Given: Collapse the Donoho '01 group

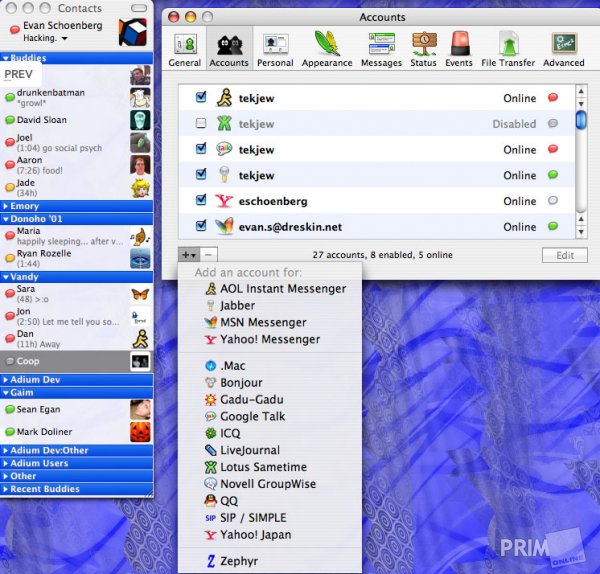Looking at the screenshot, I should (x=6, y=219).
